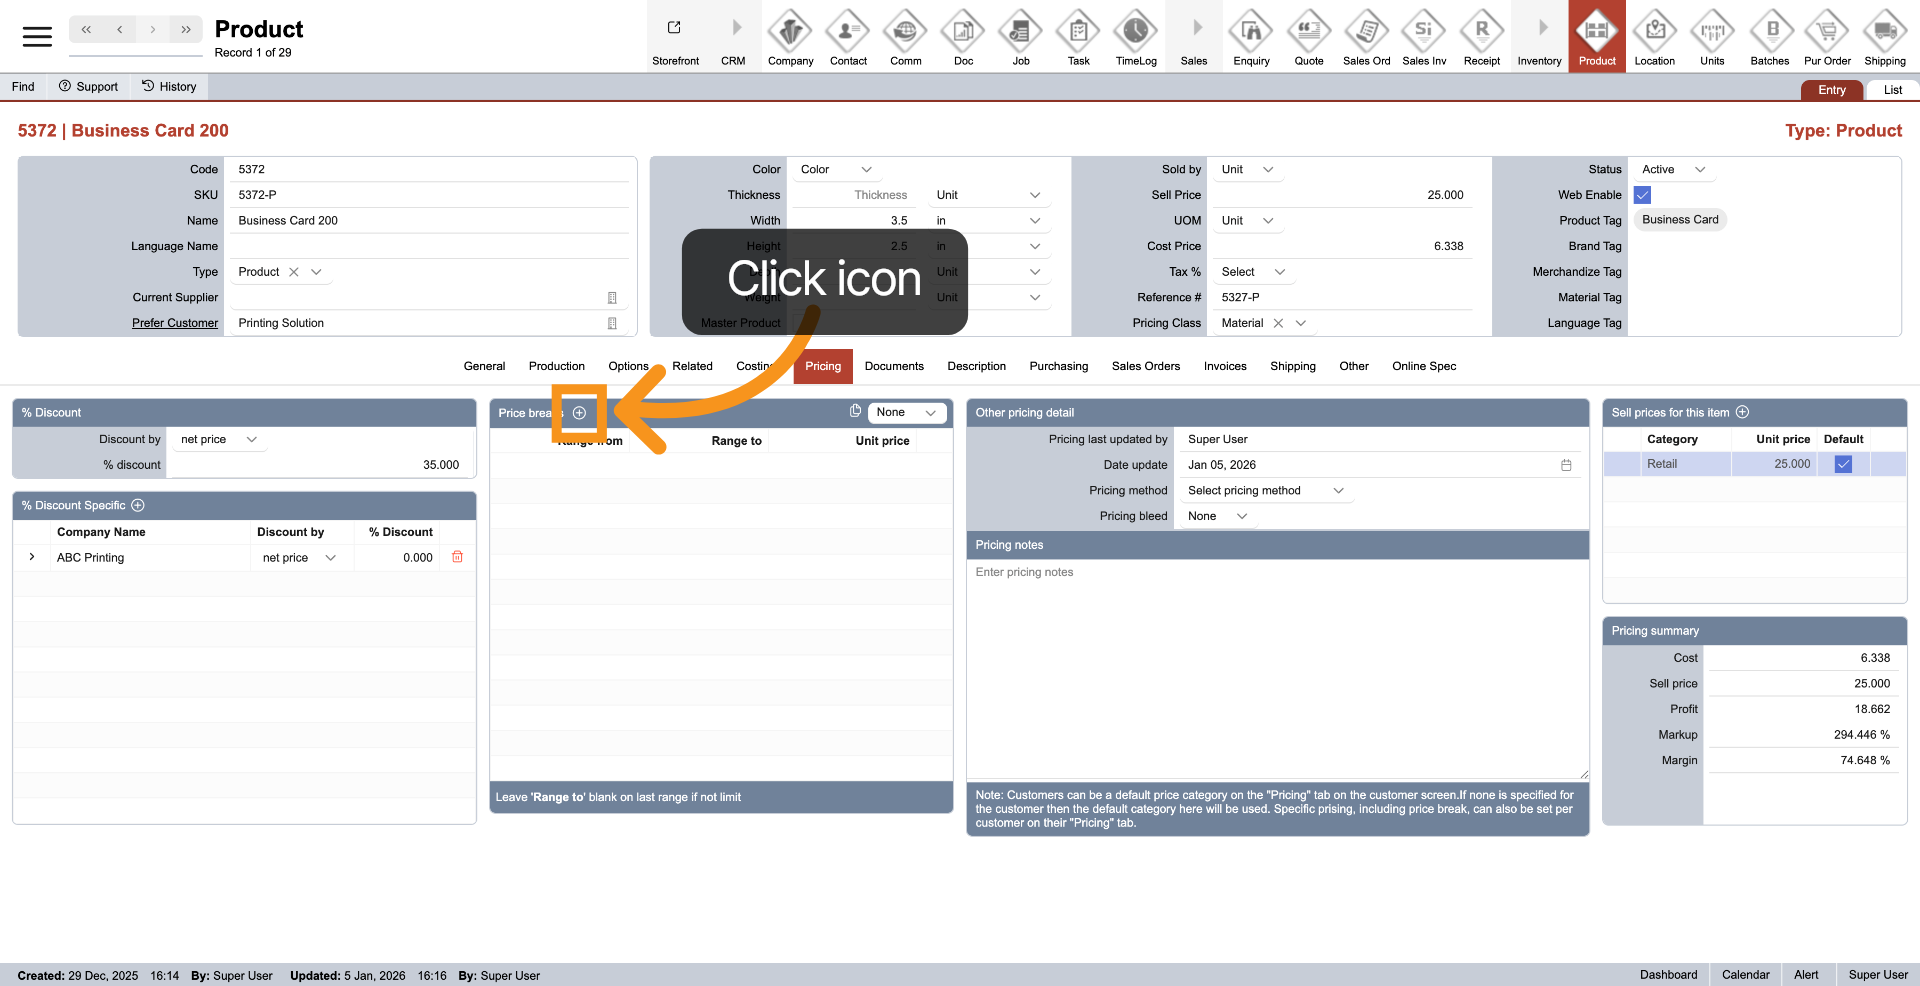The image size is (1920, 986).
Task: Expand the ABC Printing row
Action: [32, 557]
